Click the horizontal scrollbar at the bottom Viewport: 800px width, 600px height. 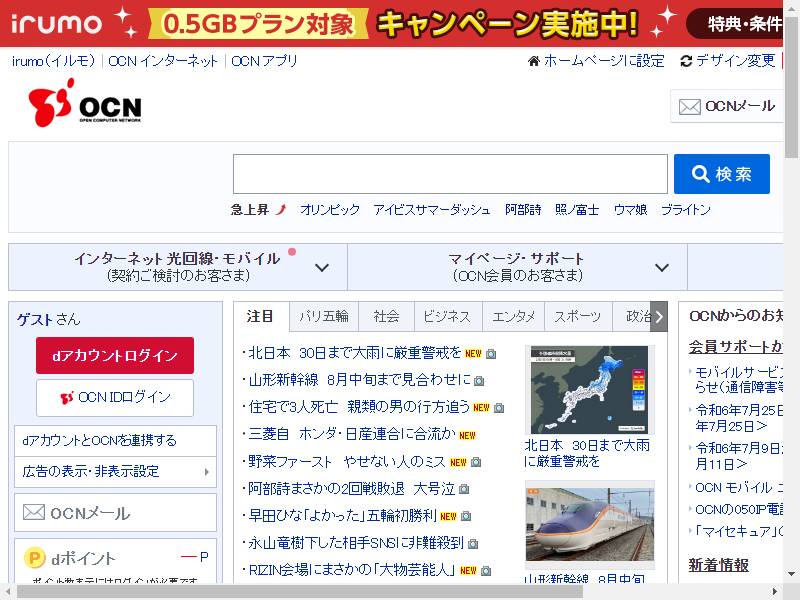point(300,592)
